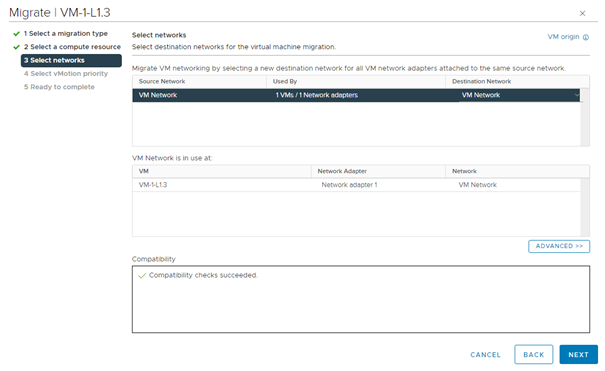The image size is (605, 371).
Task: Click the compatibility success checkmark icon
Action: coord(142,275)
